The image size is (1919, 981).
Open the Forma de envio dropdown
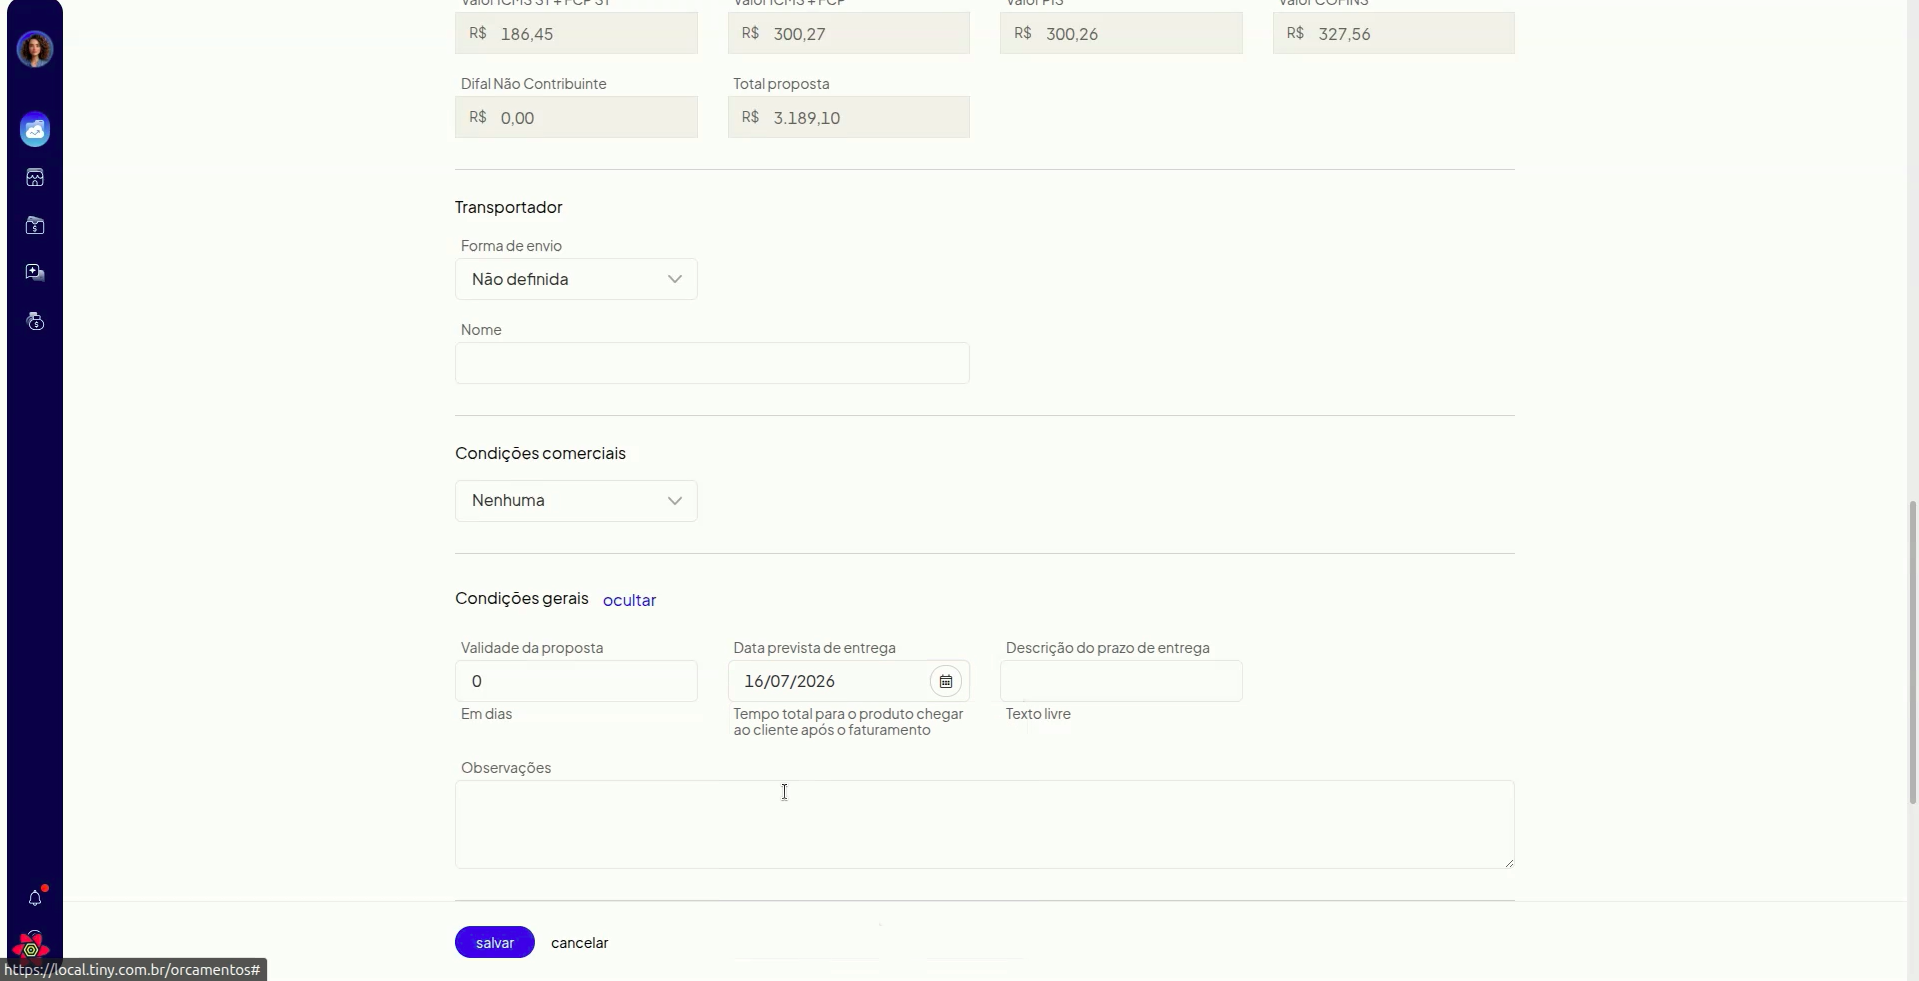pyautogui.click(x=576, y=279)
